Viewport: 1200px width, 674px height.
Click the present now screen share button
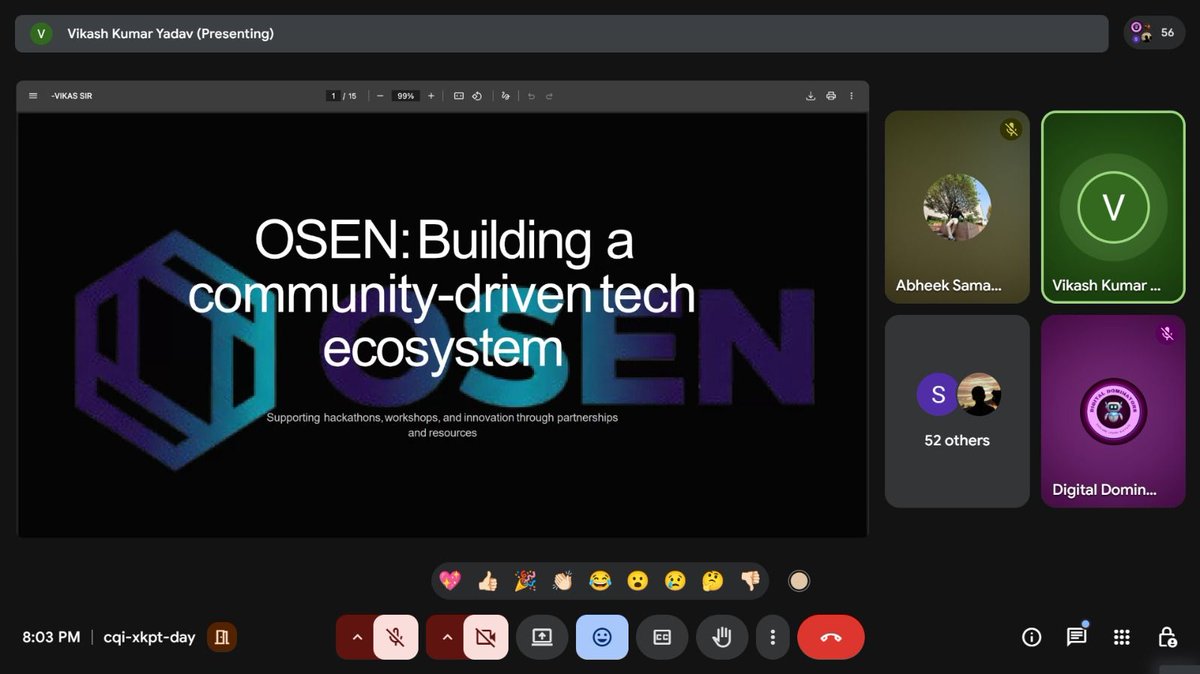click(x=542, y=637)
